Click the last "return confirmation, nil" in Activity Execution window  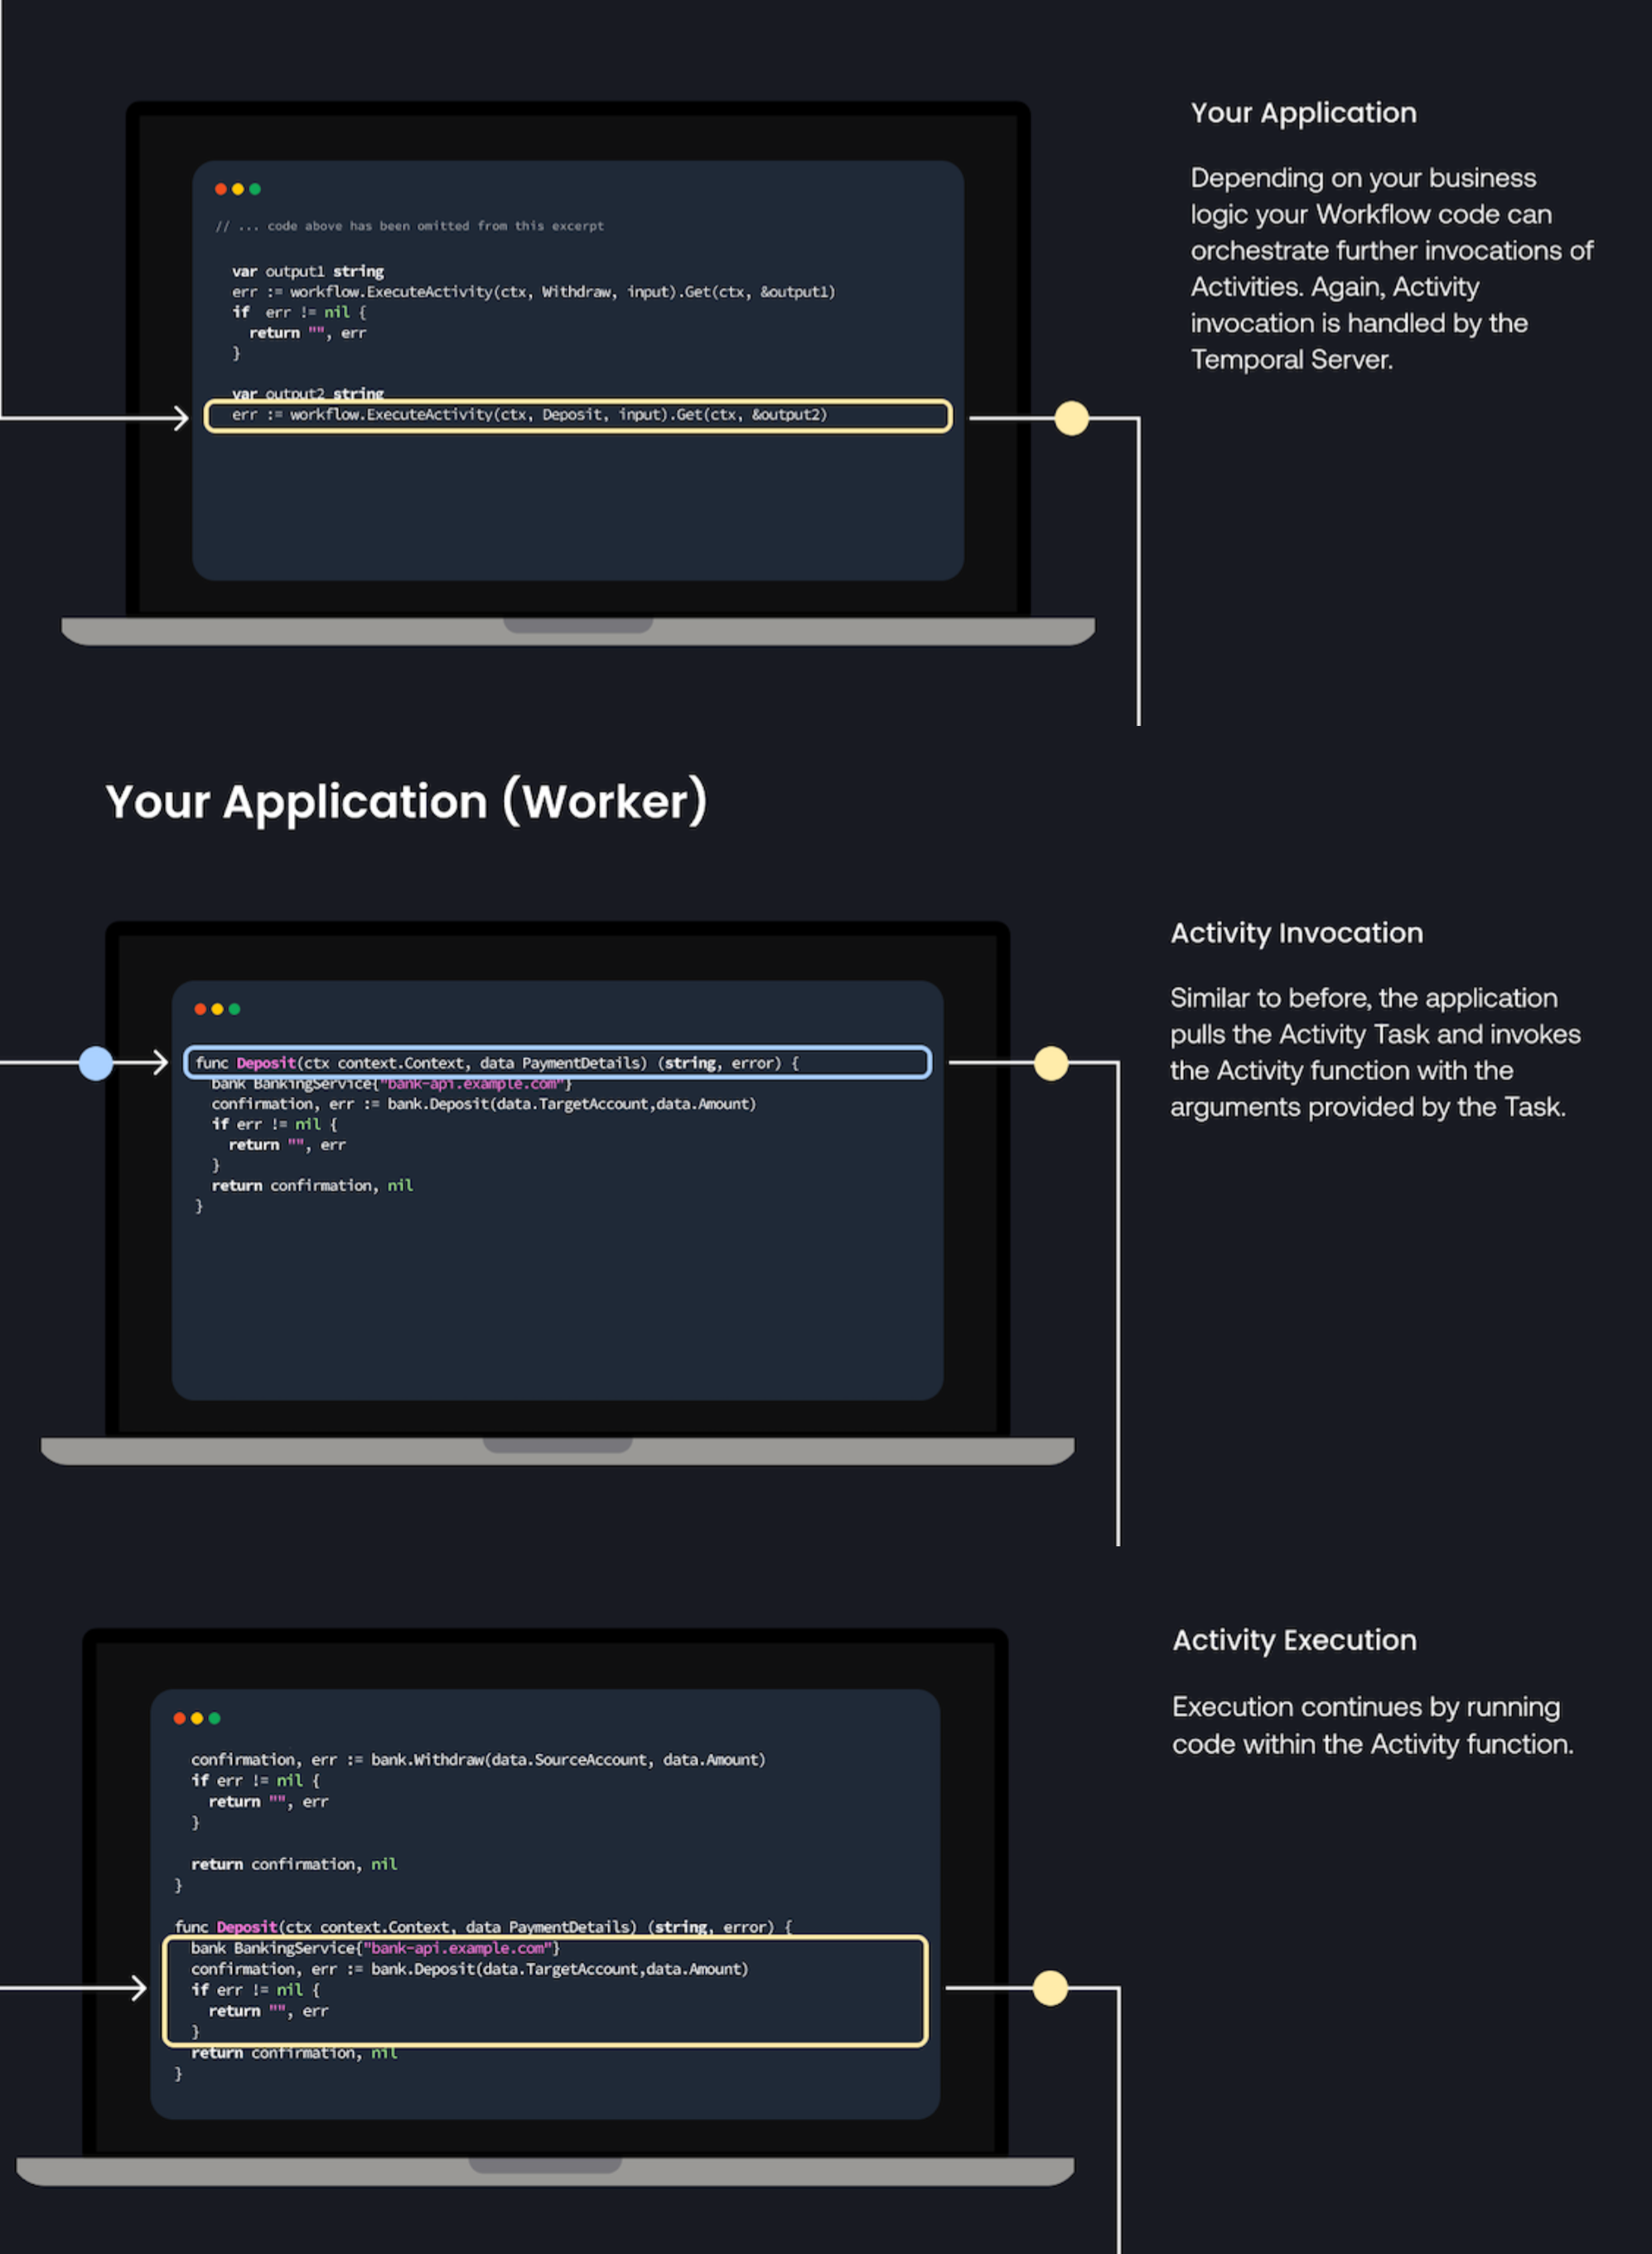294,2052
